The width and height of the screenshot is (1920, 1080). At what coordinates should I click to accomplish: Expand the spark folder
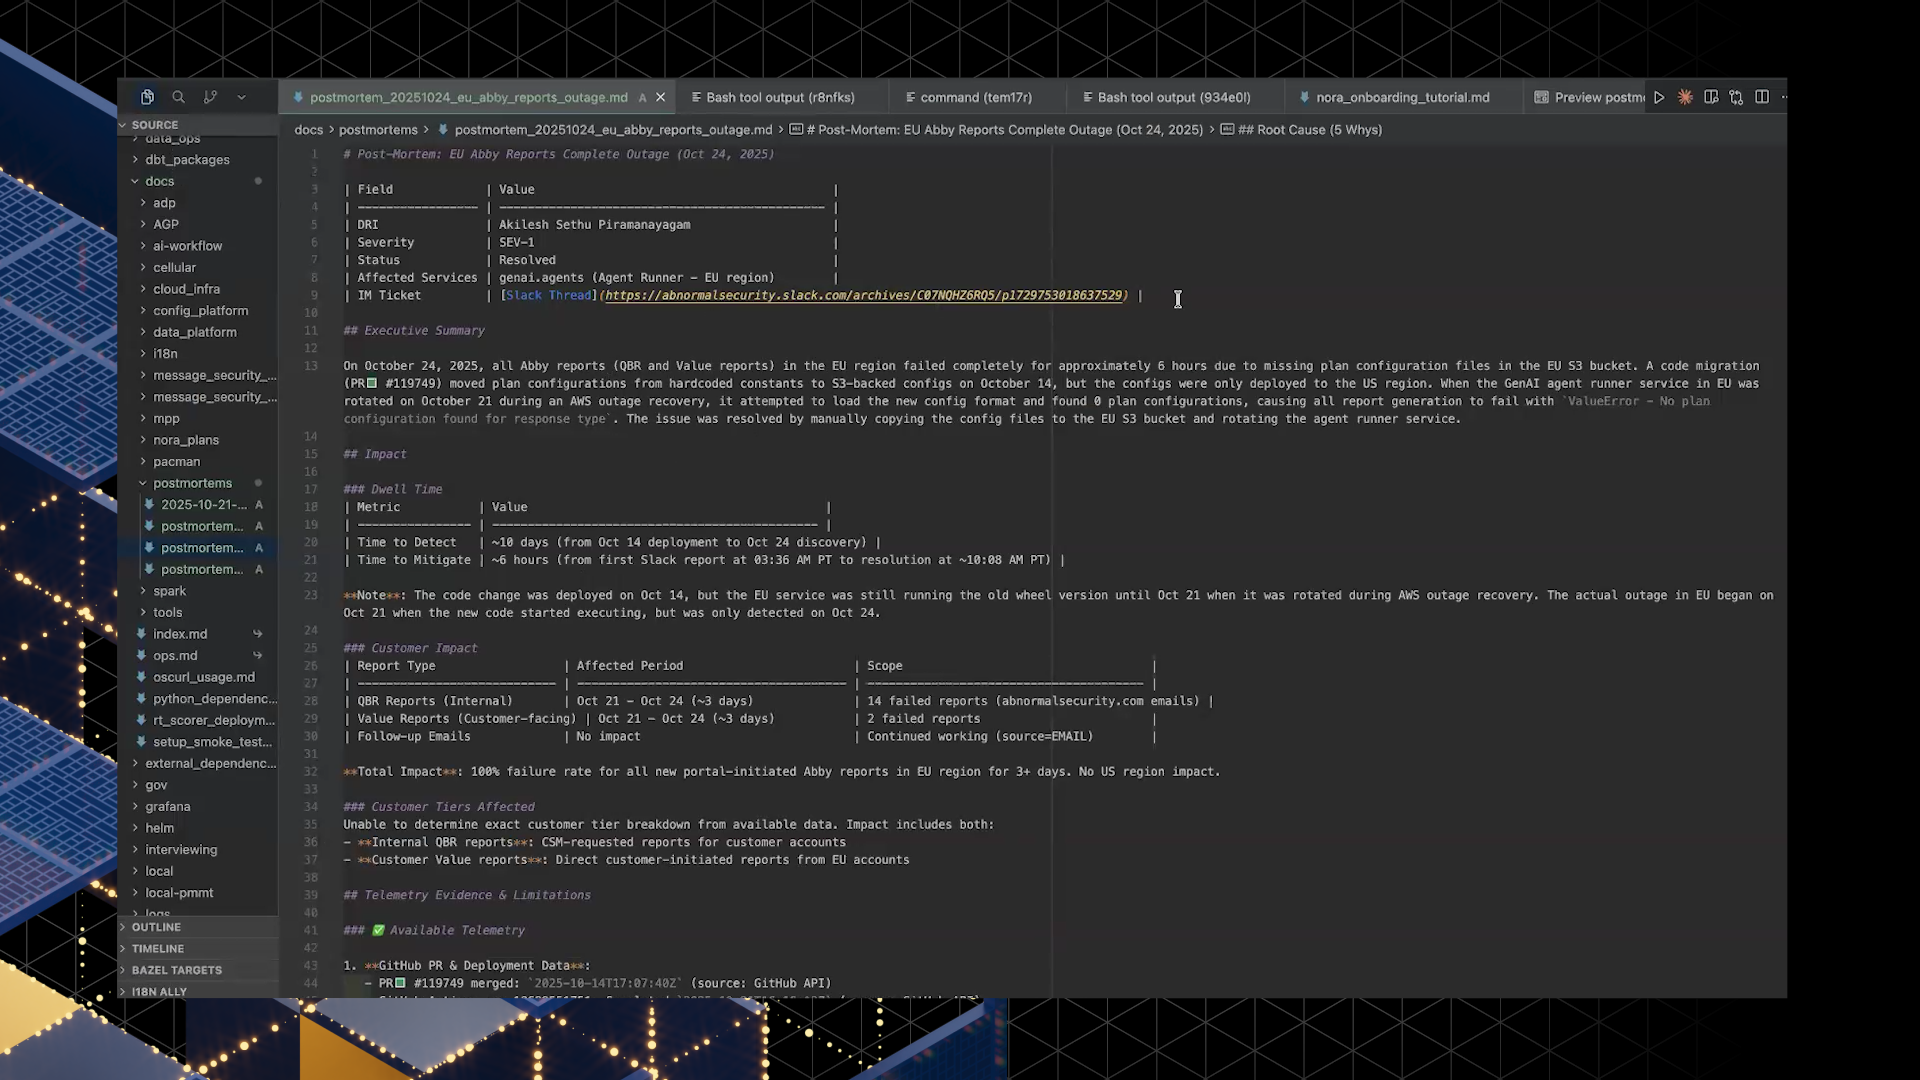click(x=169, y=591)
